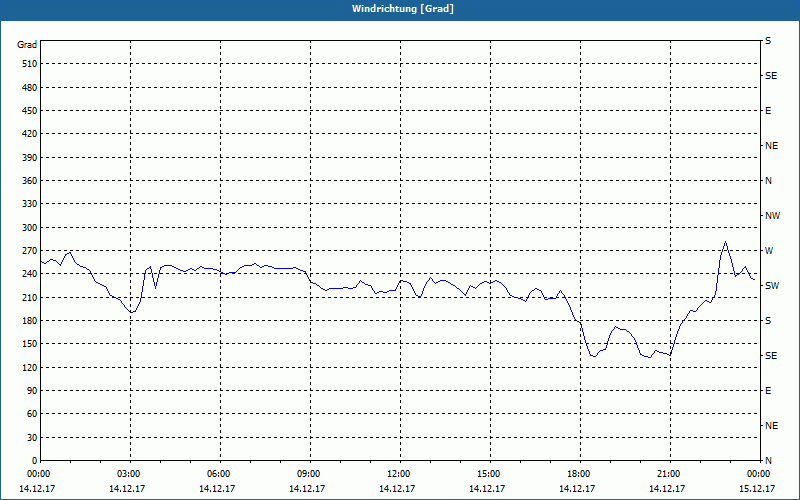Select the 21:00 time label
Viewport: 800px width, 500px height.
pyautogui.click(x=669, y=474)
